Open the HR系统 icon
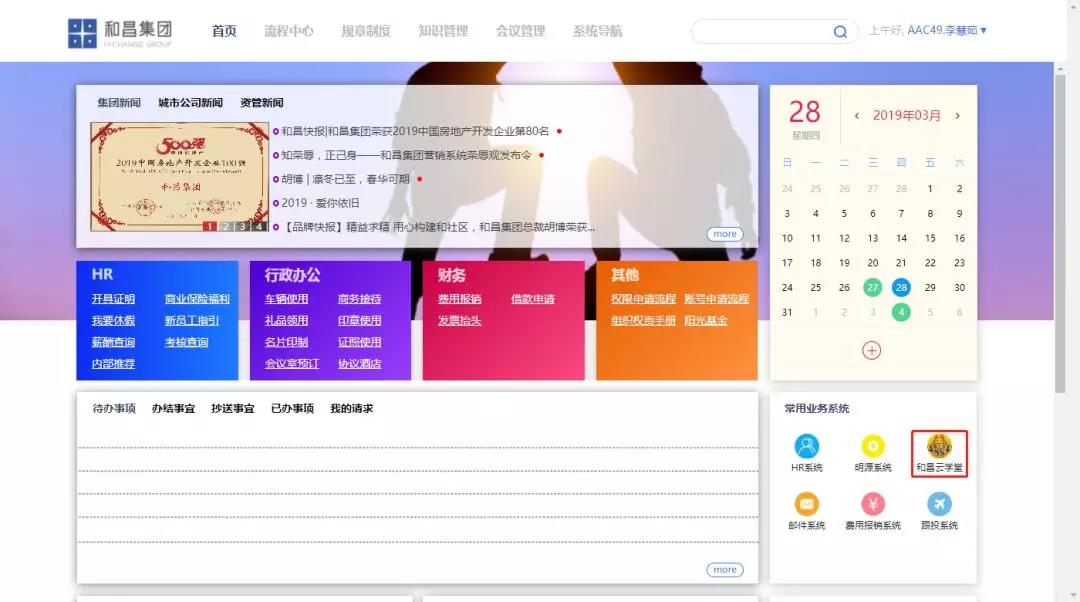This screenshot has height=602, width=1080. click(x=806, y=446)
